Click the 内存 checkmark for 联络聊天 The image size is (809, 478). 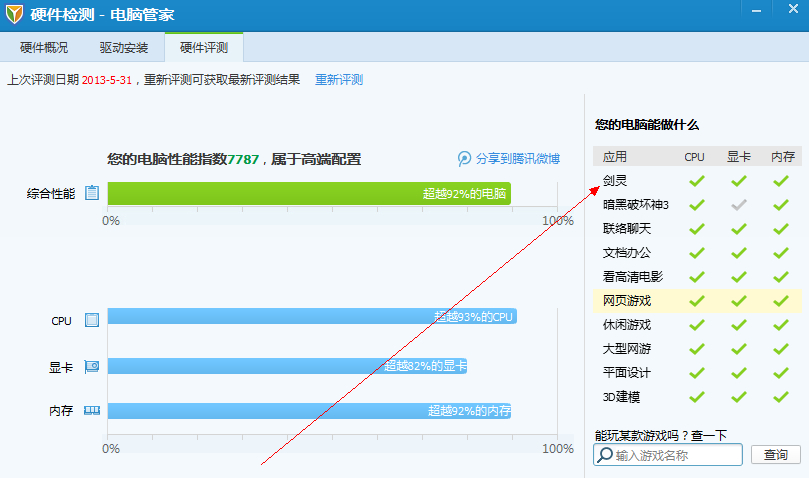(781, 229)
